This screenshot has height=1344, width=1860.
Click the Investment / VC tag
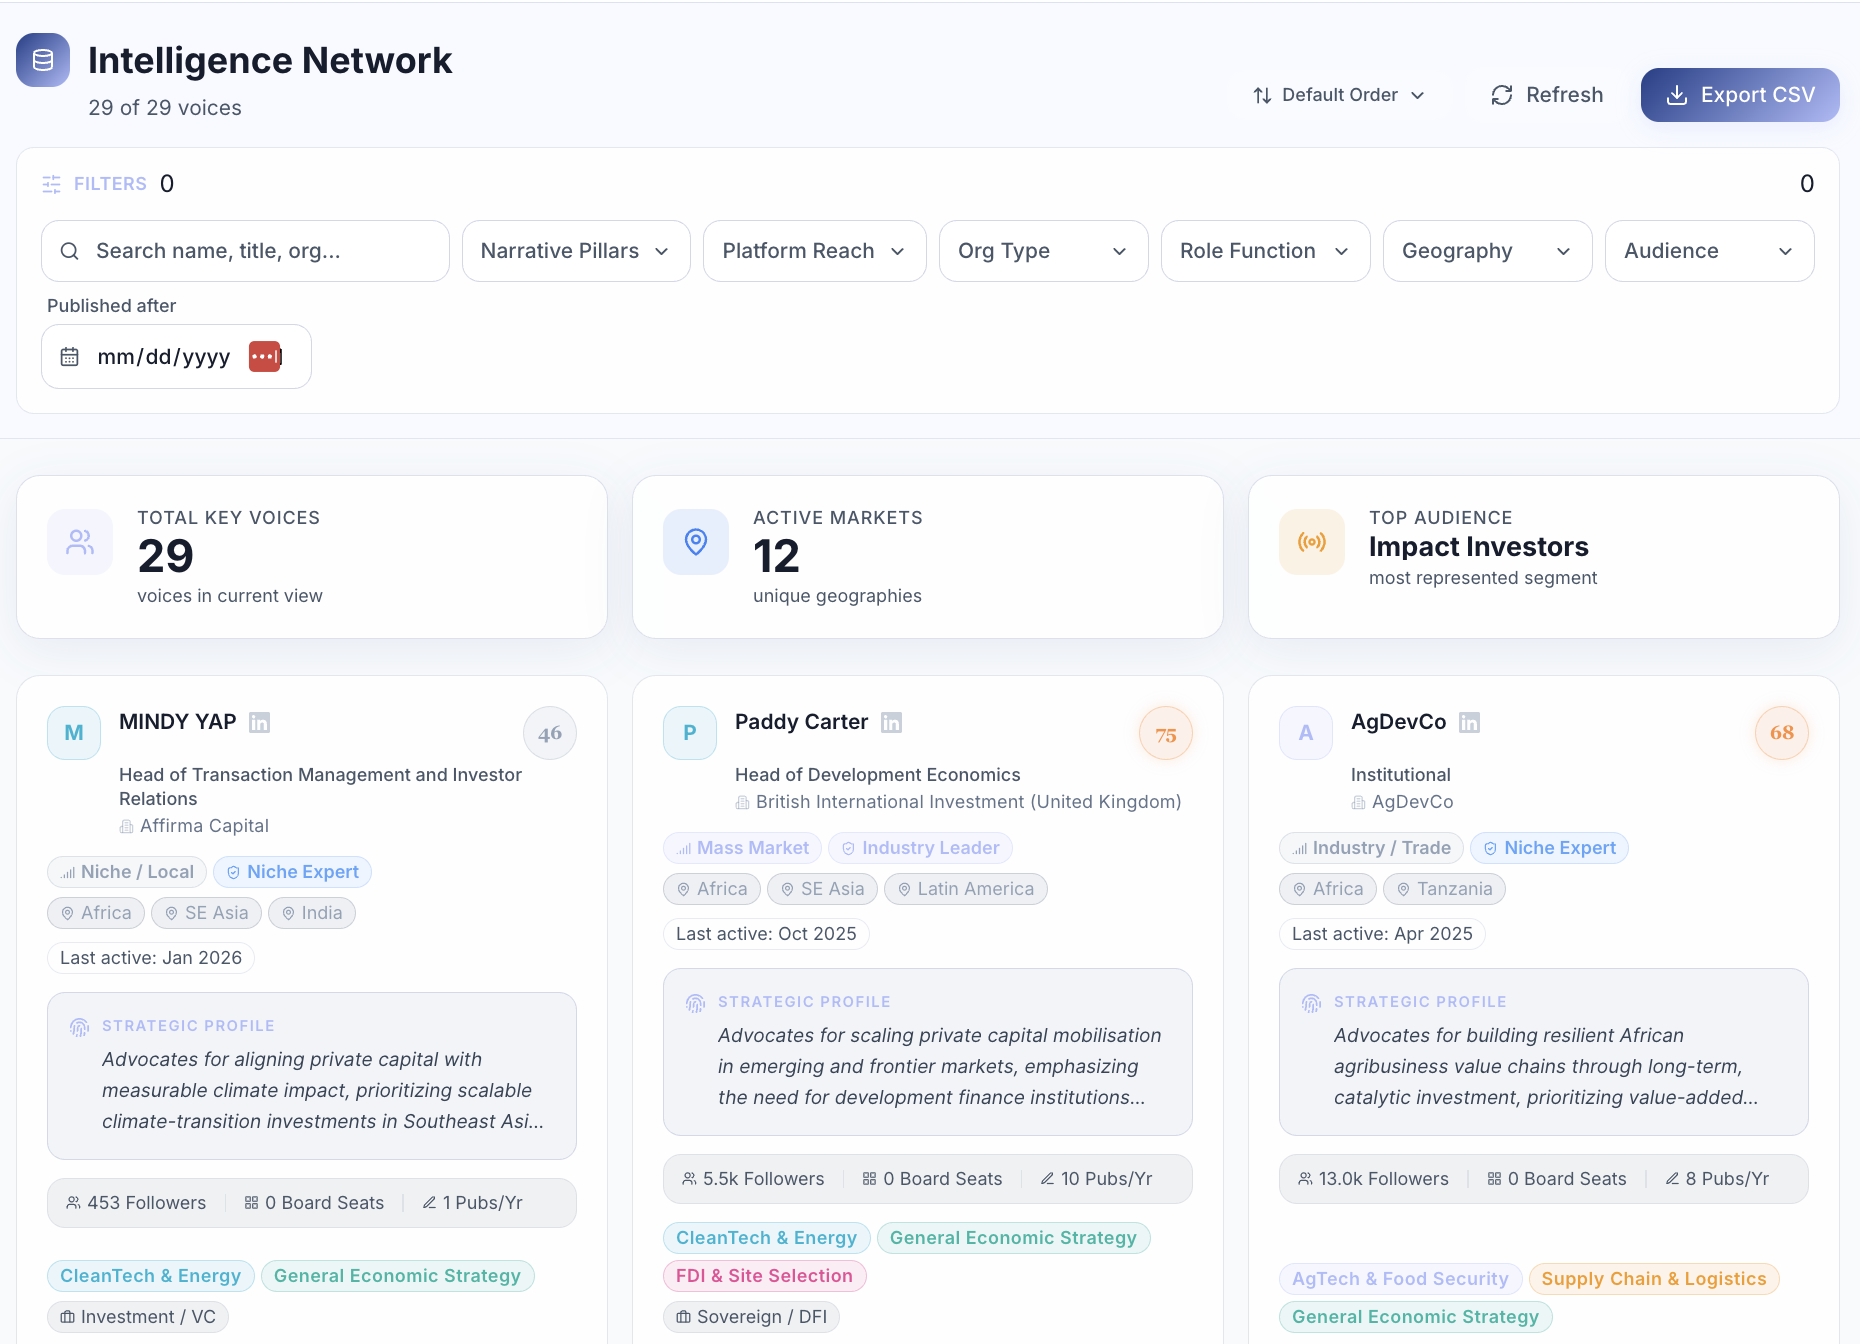click(138, 1317)
